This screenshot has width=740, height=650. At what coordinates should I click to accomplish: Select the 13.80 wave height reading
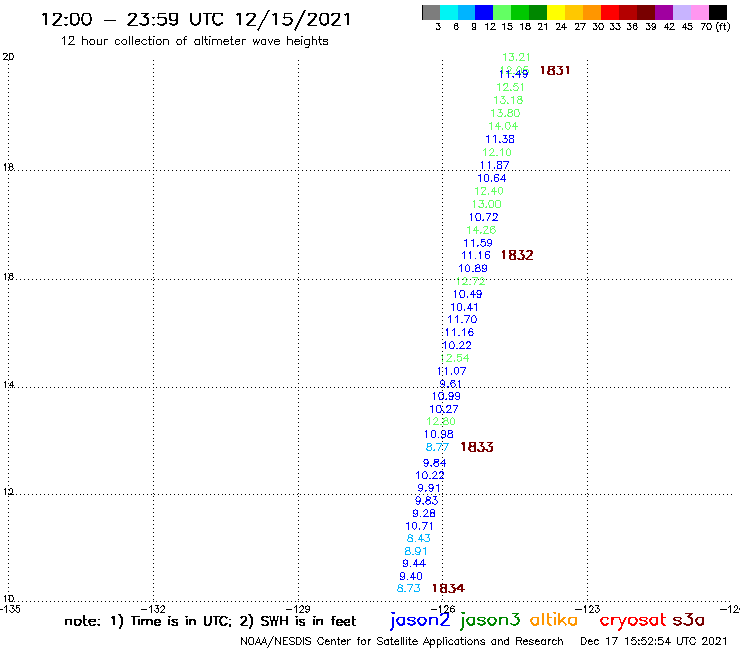point(505,113)
